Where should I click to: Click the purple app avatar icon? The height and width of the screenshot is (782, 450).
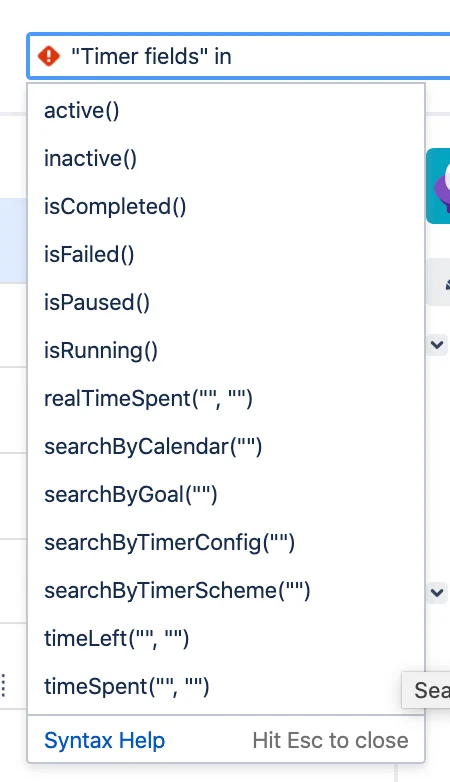[x=438, y=186]
